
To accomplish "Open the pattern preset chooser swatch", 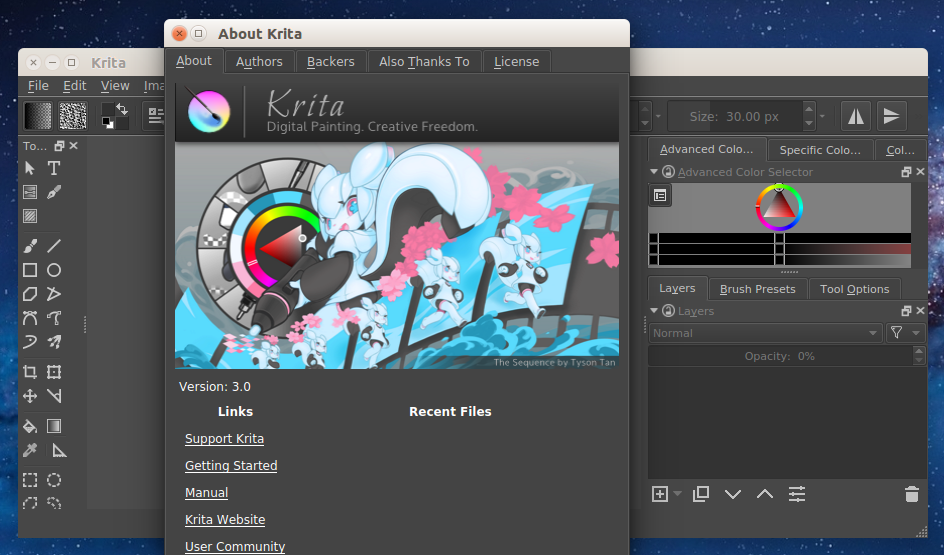I will click(73, 116).
